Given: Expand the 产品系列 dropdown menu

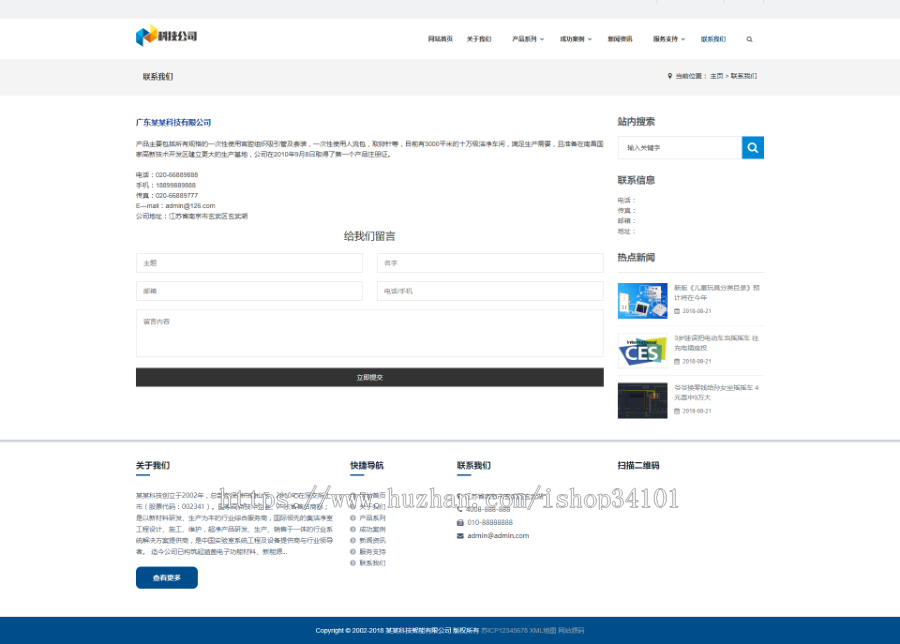Looking at the screenshot, I should (527, 39).
